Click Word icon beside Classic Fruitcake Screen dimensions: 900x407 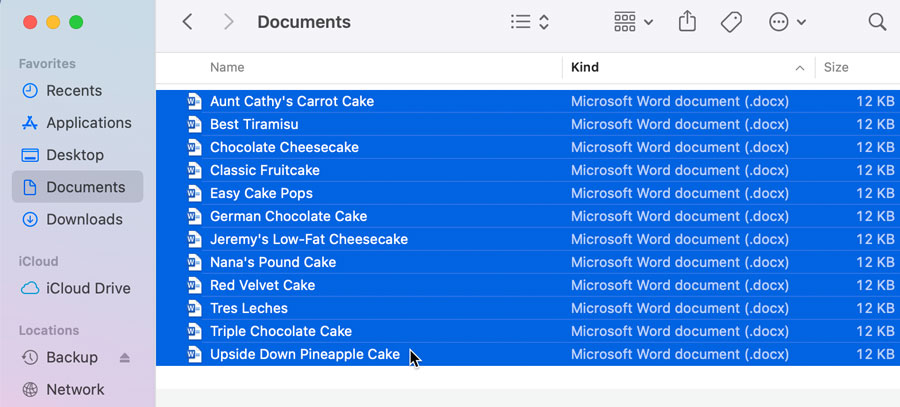click(195, 170)
